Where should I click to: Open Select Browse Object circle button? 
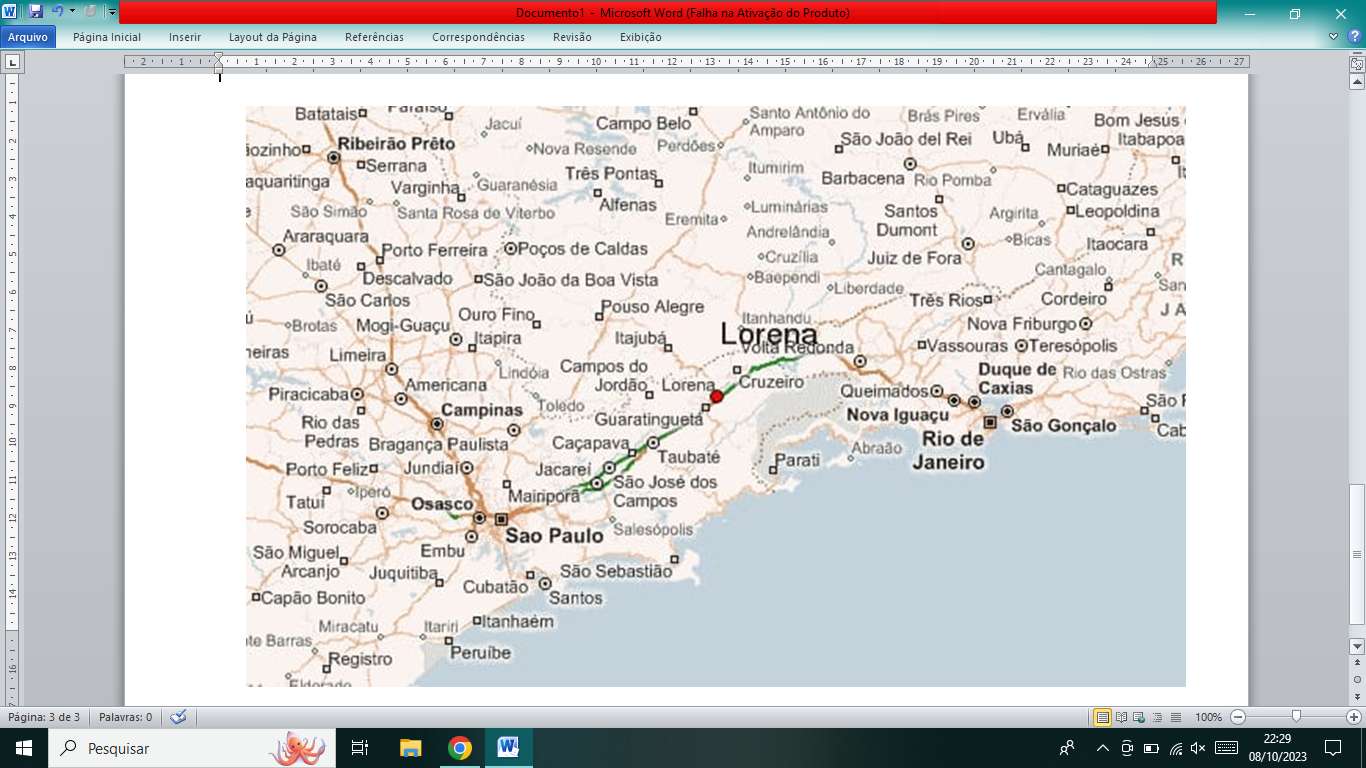tap(1357, 679)
